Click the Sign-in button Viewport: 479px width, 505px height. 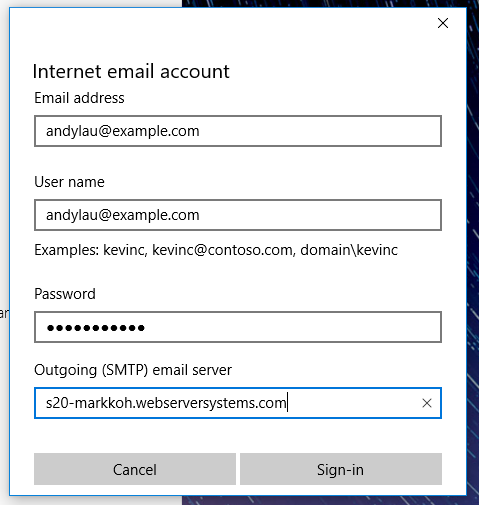[341, 469]
